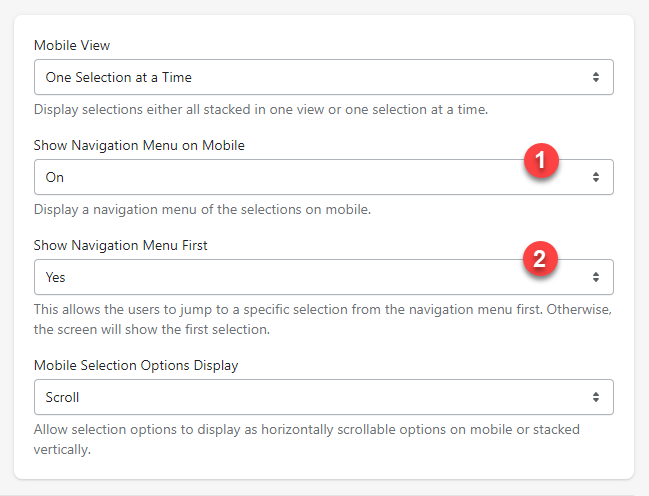Screen dimensions: 649x496
Task: Click arrow icon on the 'Scroll' select box
Action: point(596,397)
